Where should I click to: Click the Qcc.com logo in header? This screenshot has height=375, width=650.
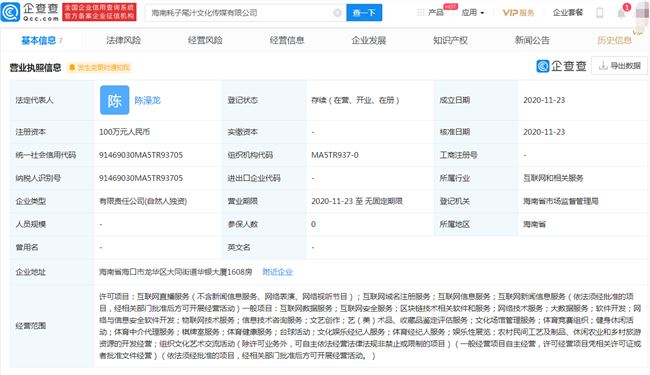30,12
